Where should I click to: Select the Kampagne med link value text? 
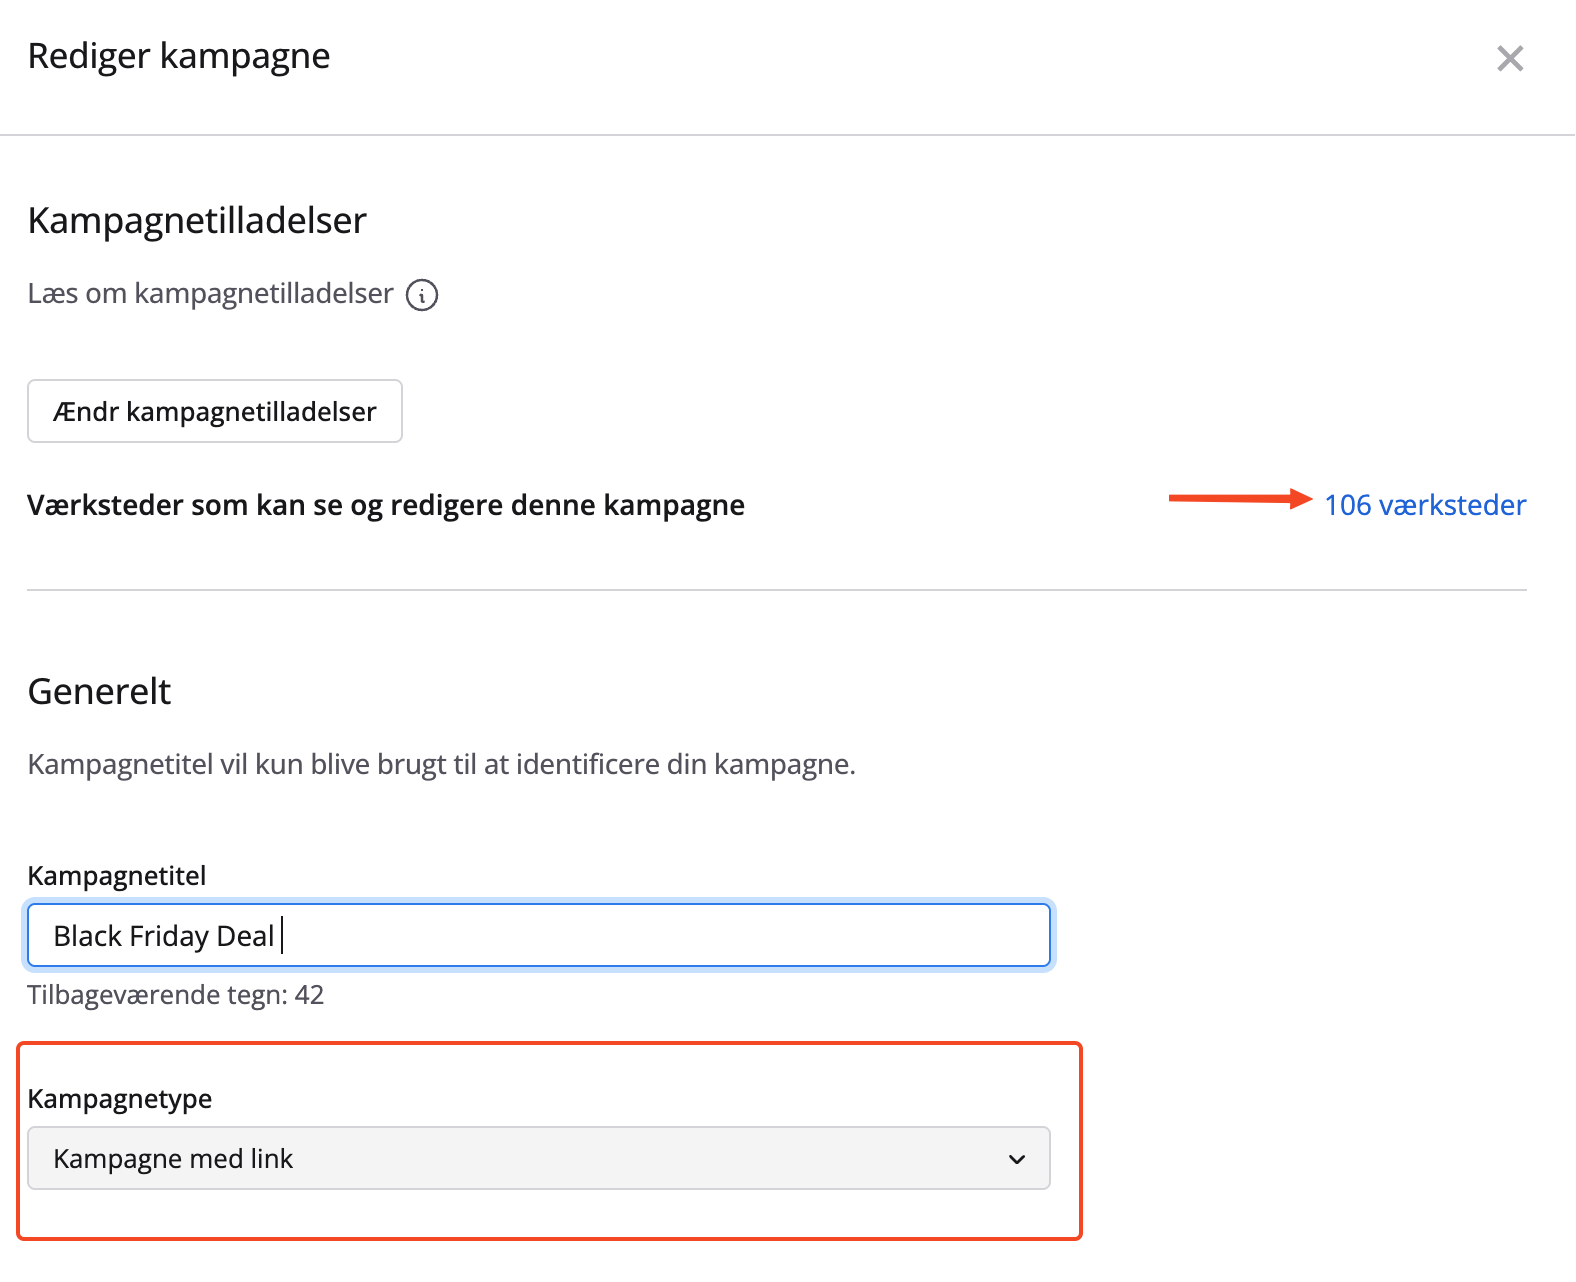pos(173,1159)
